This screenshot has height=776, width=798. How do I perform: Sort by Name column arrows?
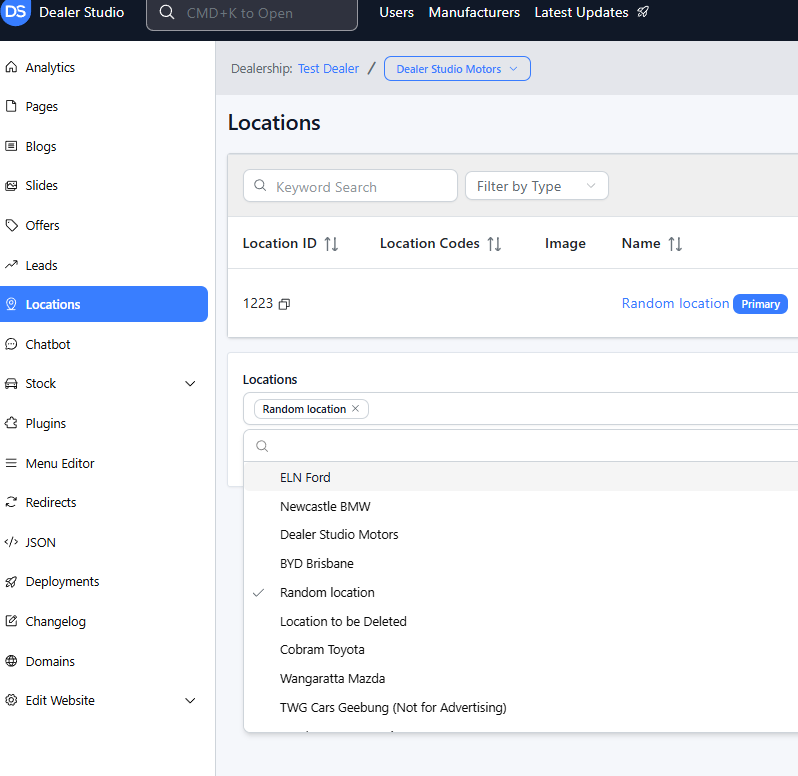click(675, 244)
